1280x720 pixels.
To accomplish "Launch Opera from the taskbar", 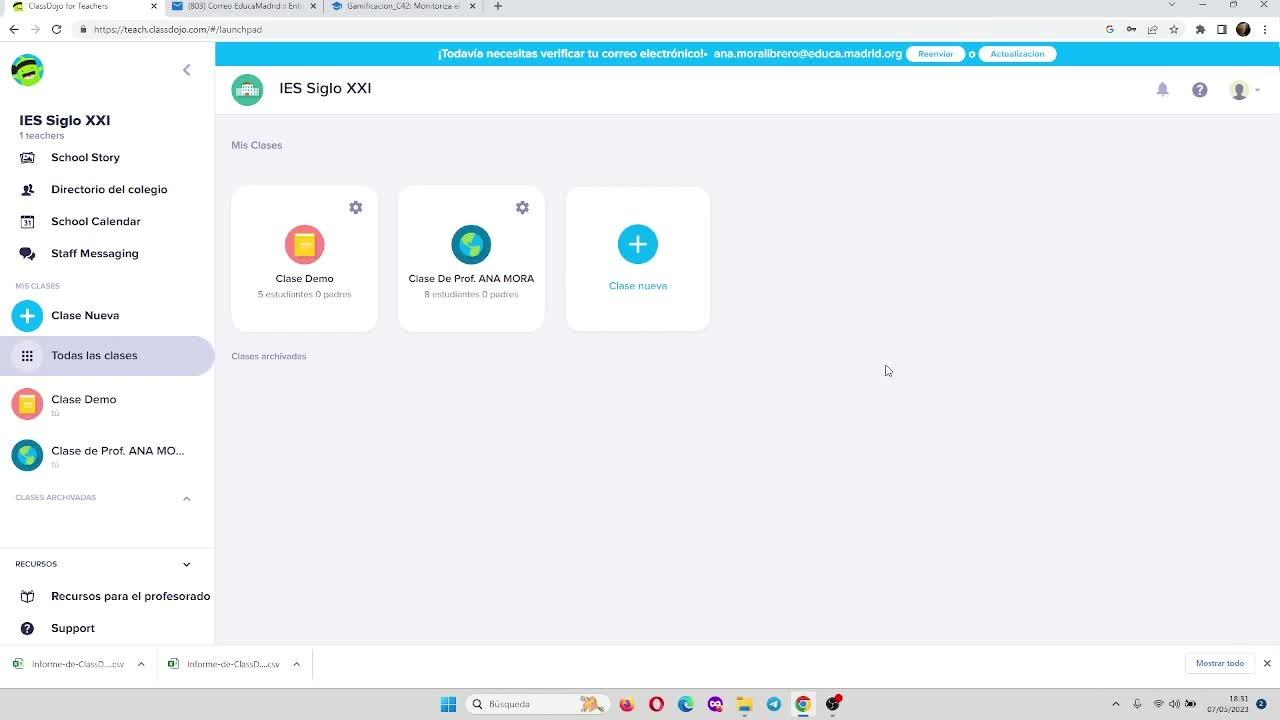I will click(x=656, y=704).
